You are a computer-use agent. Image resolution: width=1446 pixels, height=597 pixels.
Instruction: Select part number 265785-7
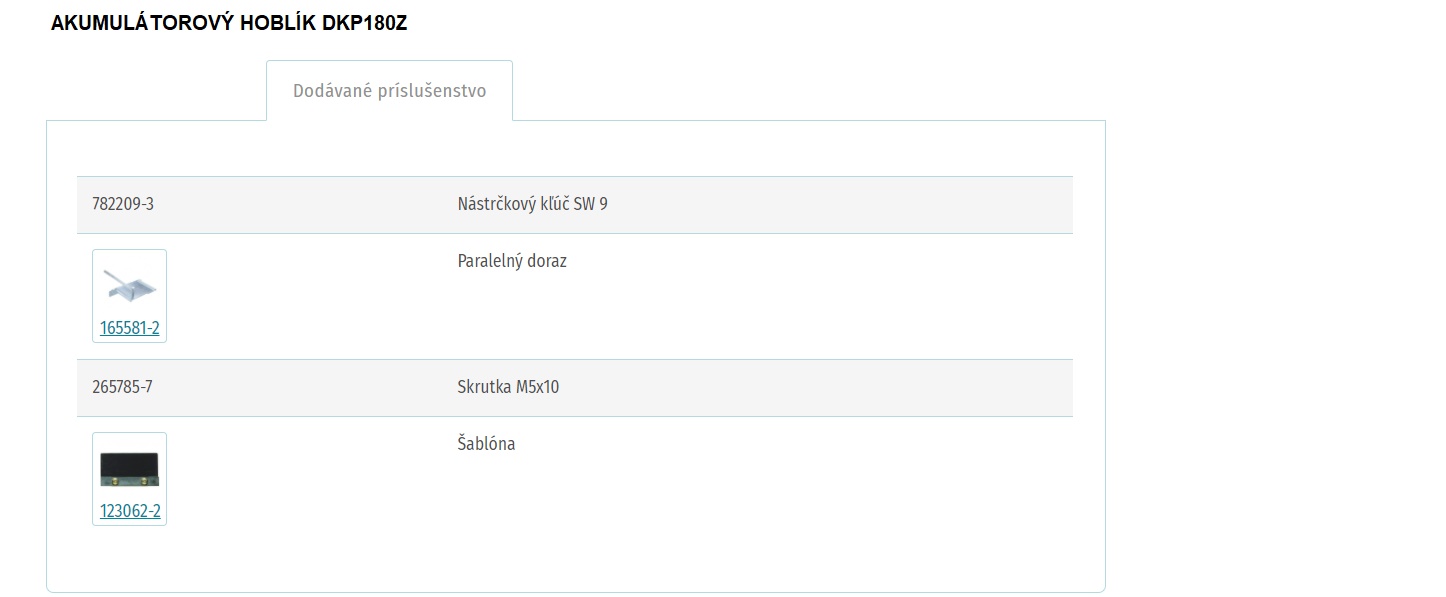click(x=122, y=387)
